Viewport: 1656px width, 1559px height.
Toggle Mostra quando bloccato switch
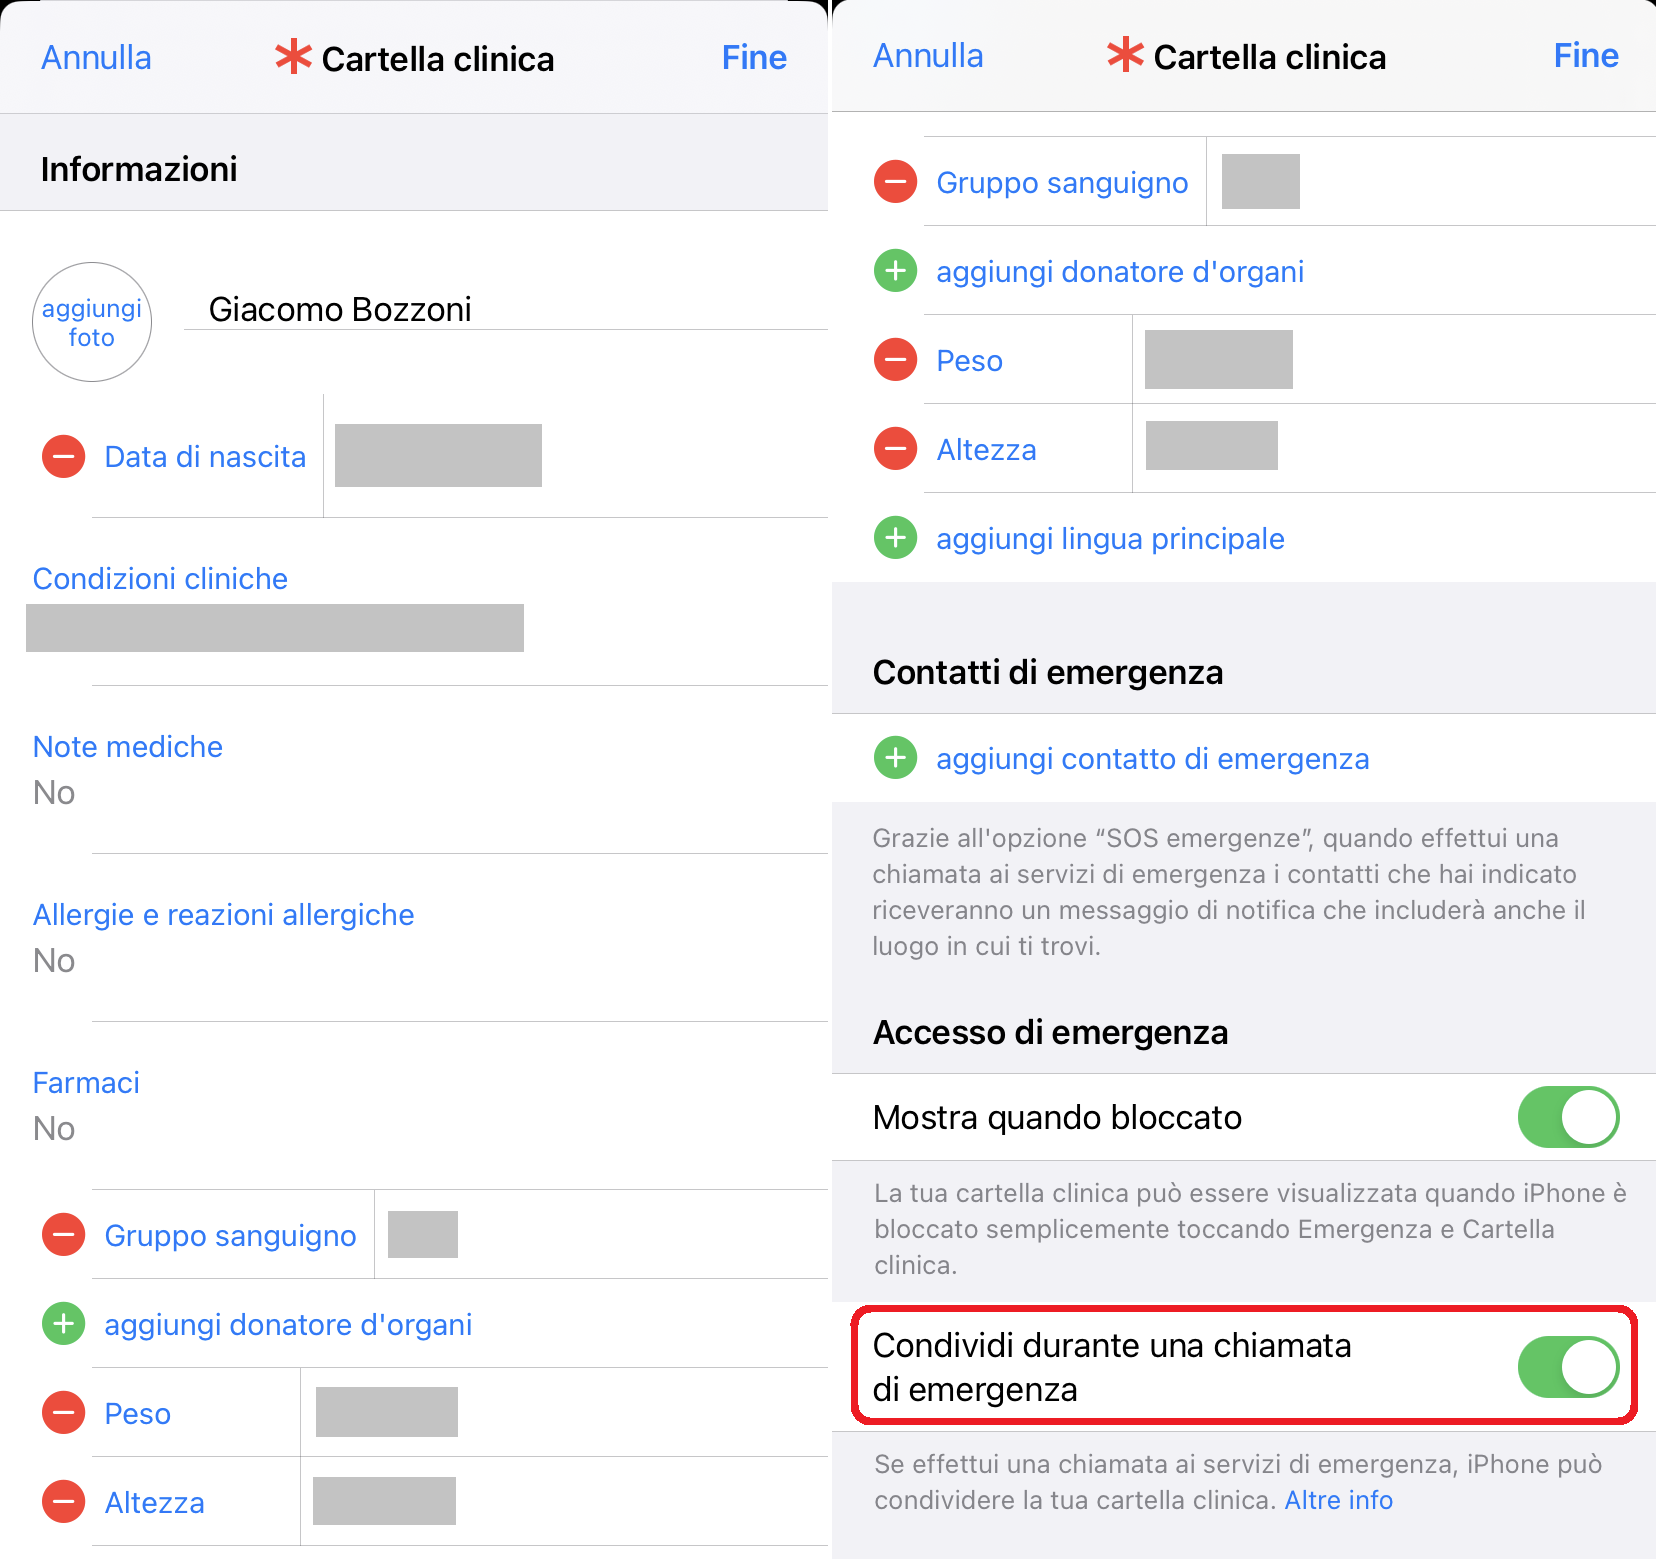(x=1567, y=1117)
